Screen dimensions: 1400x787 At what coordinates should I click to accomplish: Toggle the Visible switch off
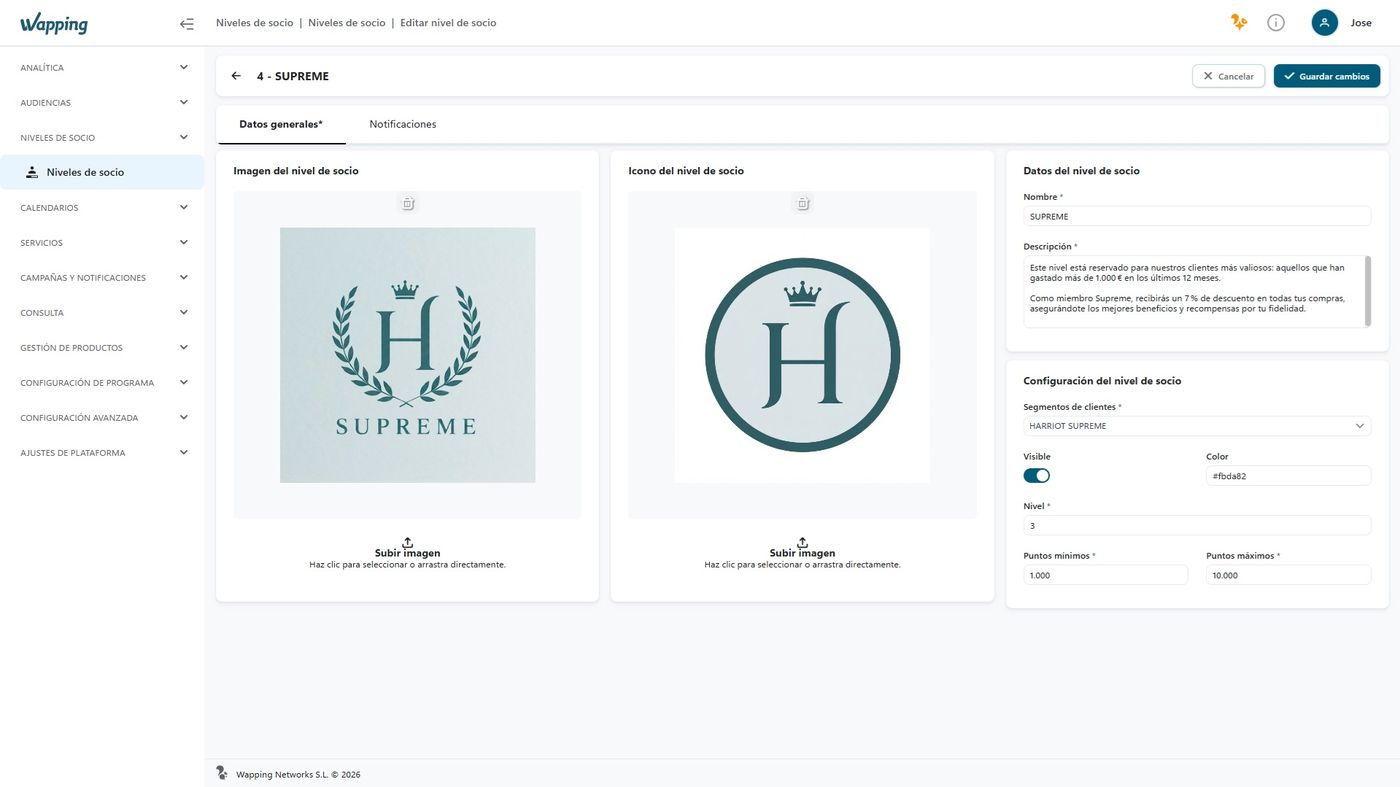pyautogui.click(x=1037, y=476)
